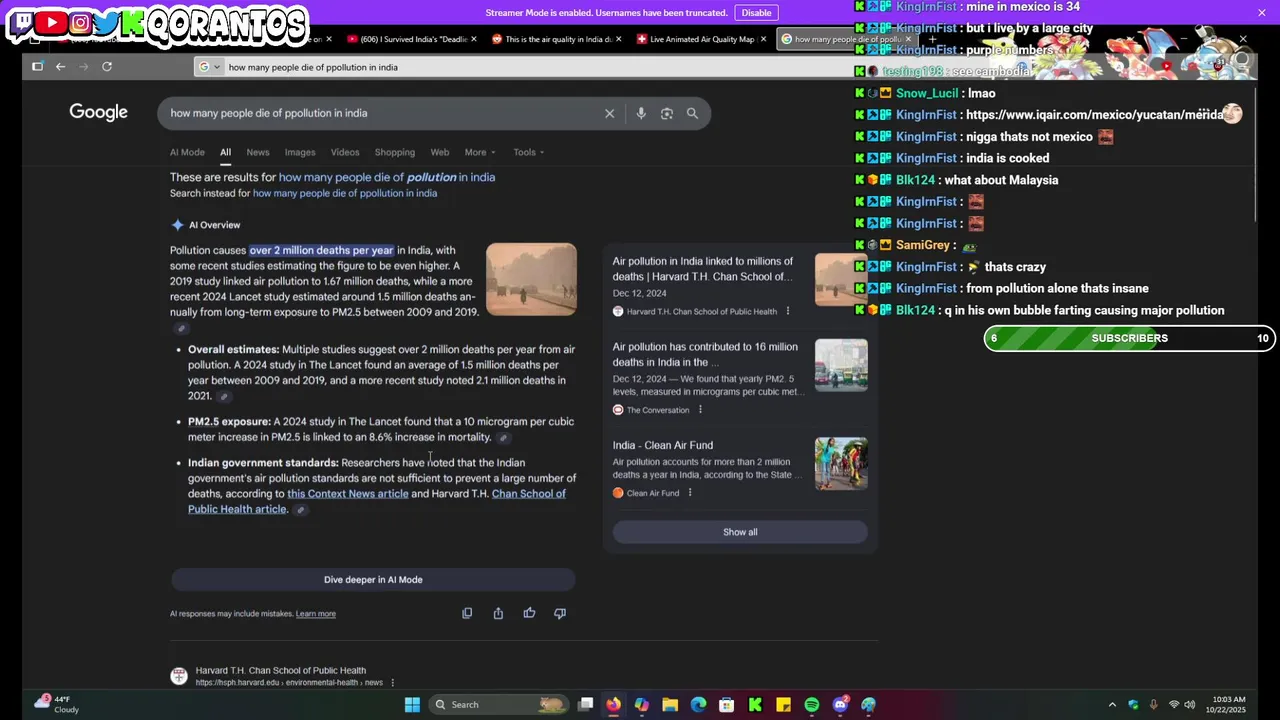
Task: Open the Copilot app on the taskbar
Action: click(641, 705)
